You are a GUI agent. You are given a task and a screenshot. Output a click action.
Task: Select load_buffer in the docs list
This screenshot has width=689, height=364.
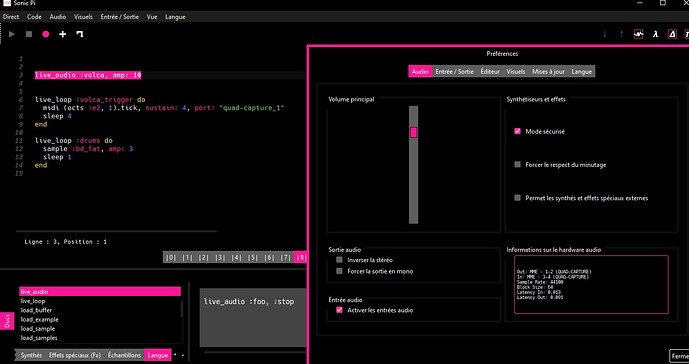click(x=100, y=310)
